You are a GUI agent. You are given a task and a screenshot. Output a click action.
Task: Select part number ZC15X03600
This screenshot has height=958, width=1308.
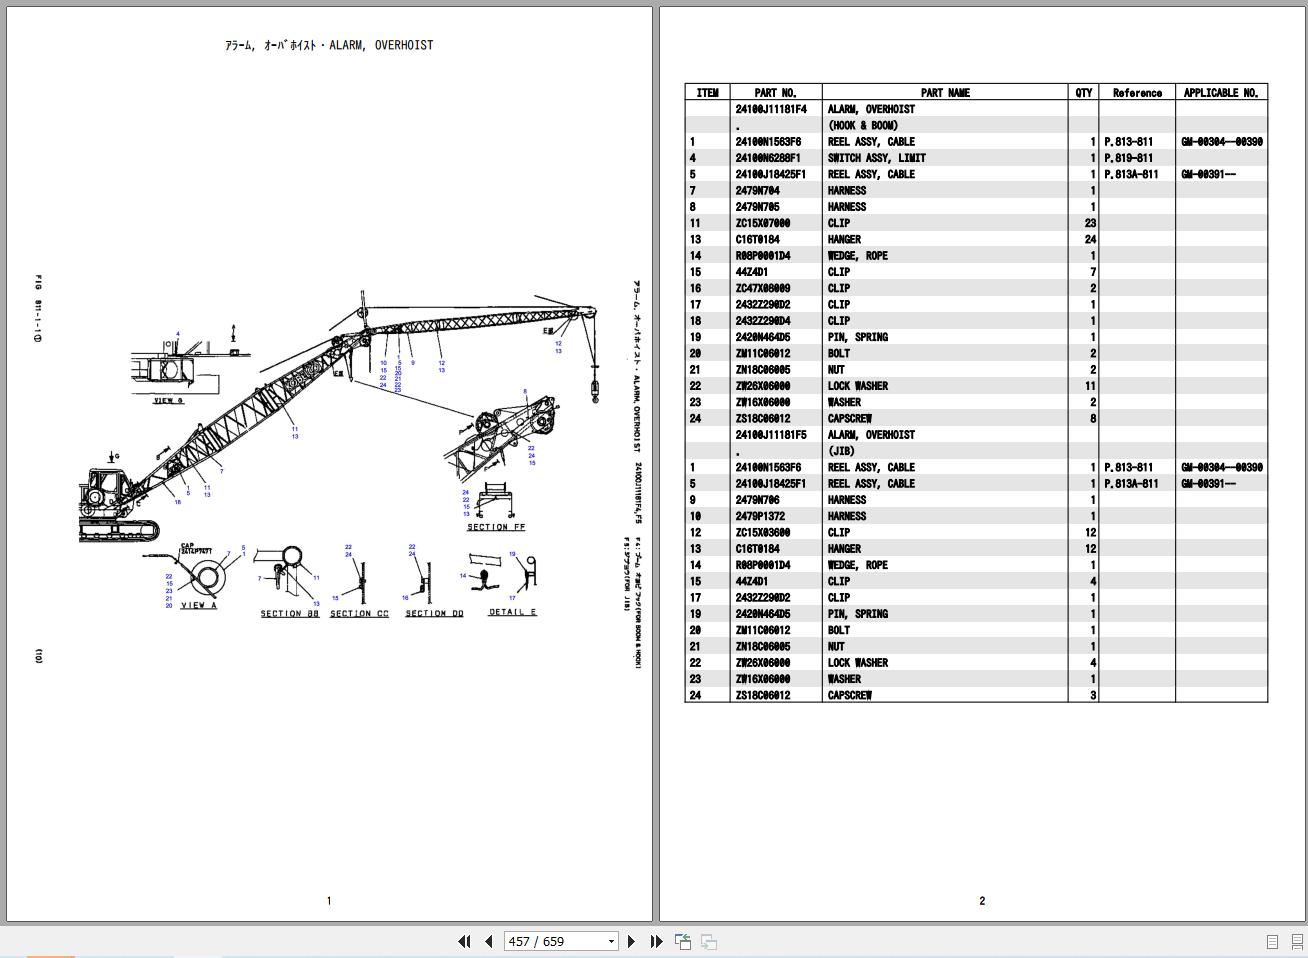[x=762, y=533]
